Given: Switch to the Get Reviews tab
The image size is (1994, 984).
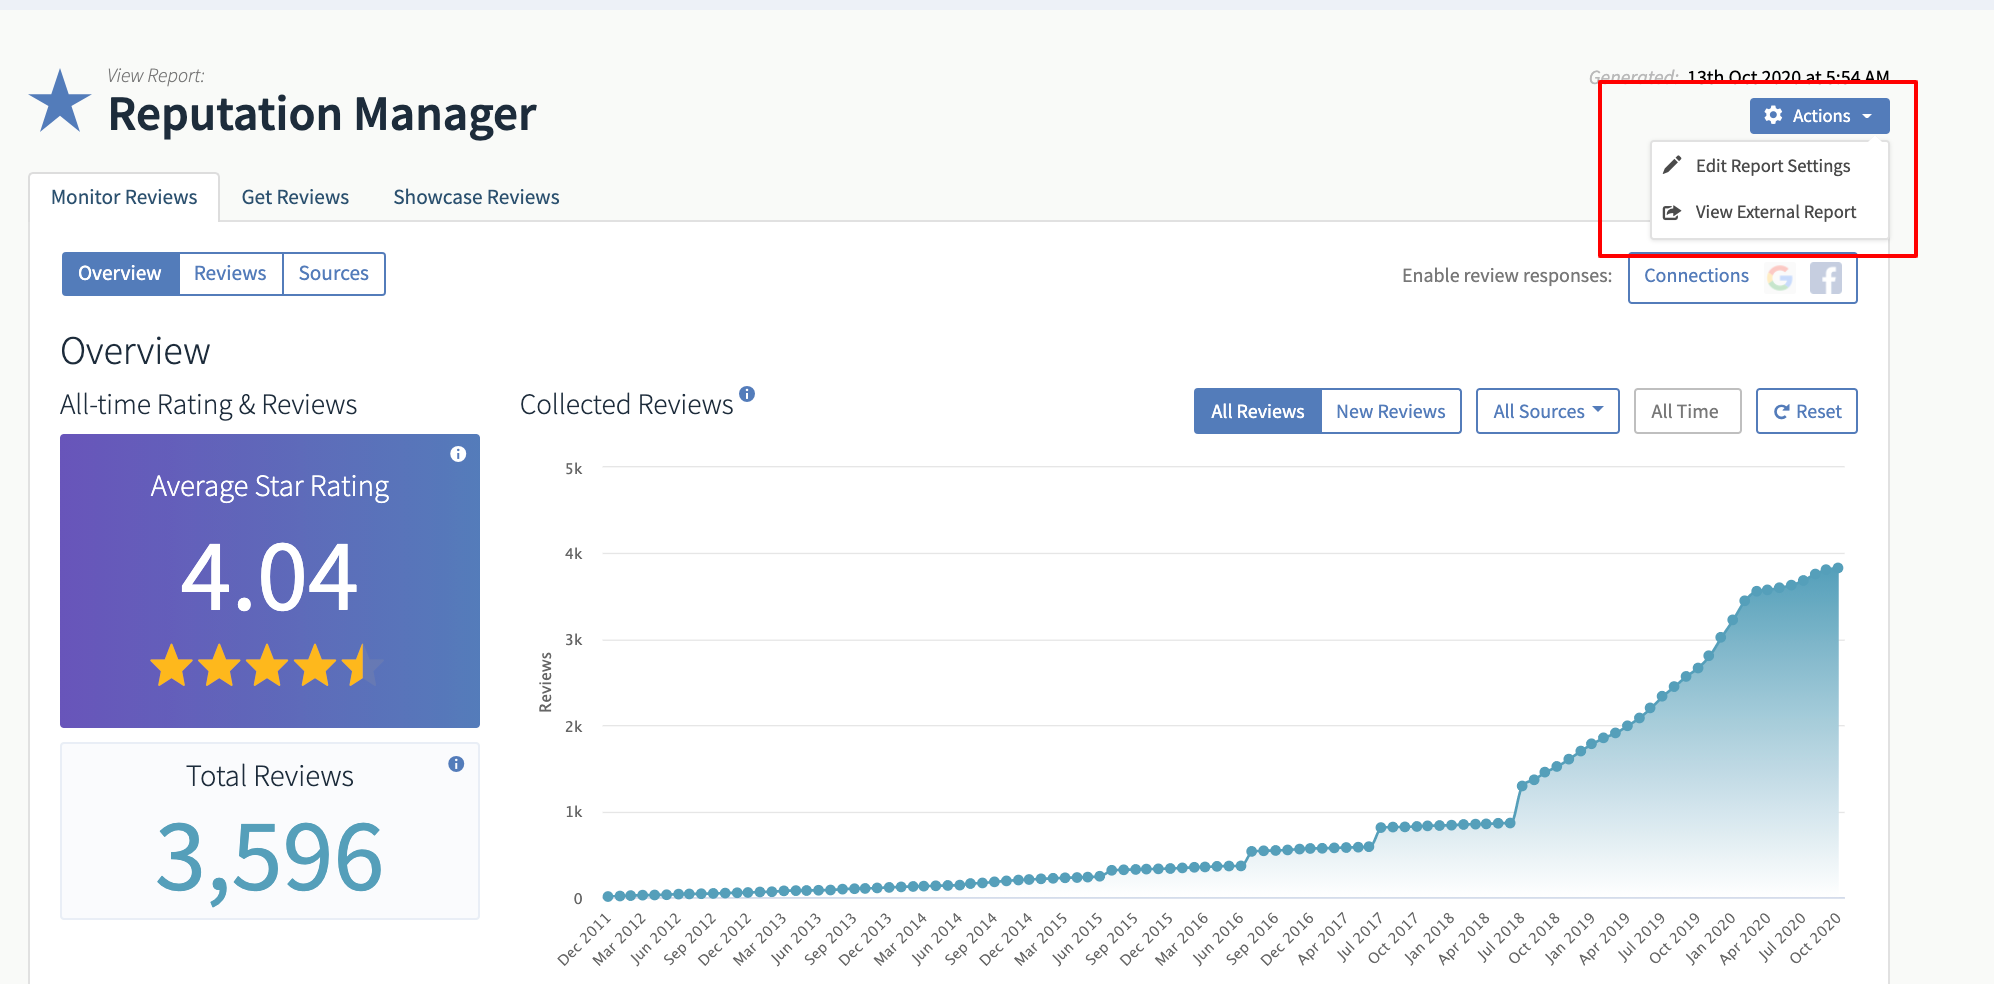Looking at the screenshot, I should click(x=295, y=196).
